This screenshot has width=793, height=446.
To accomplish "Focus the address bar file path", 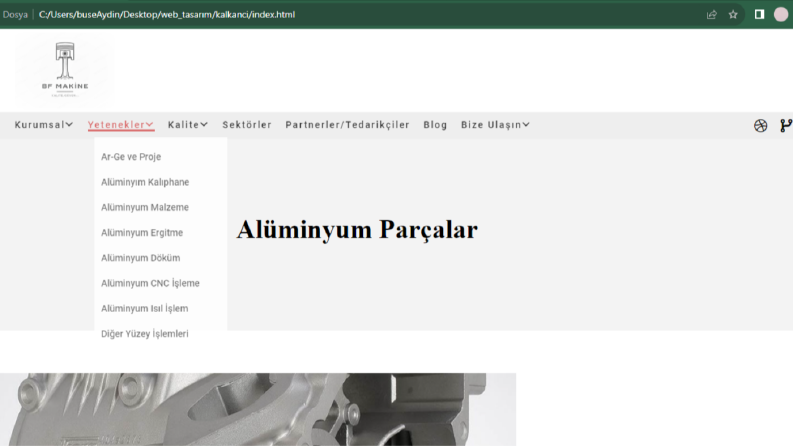I will pyautogui.click(x=167, y=15).
